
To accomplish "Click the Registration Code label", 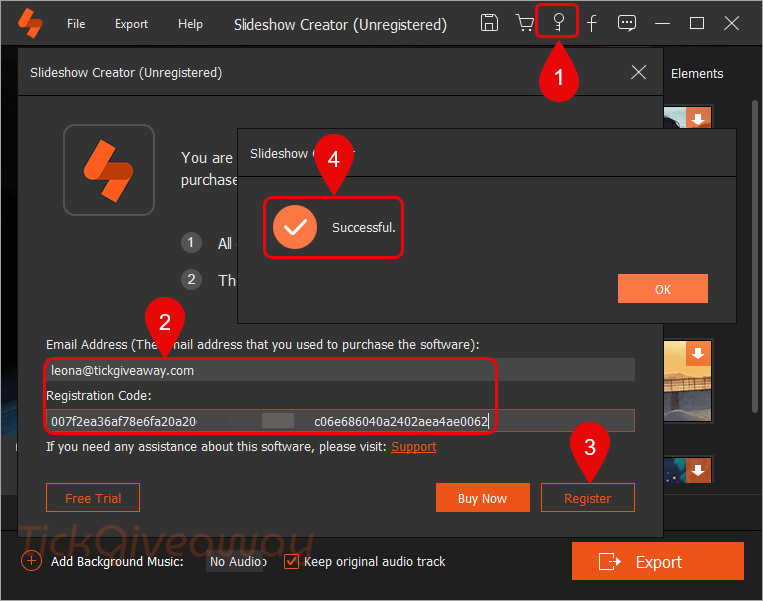I will pos(99,396).
